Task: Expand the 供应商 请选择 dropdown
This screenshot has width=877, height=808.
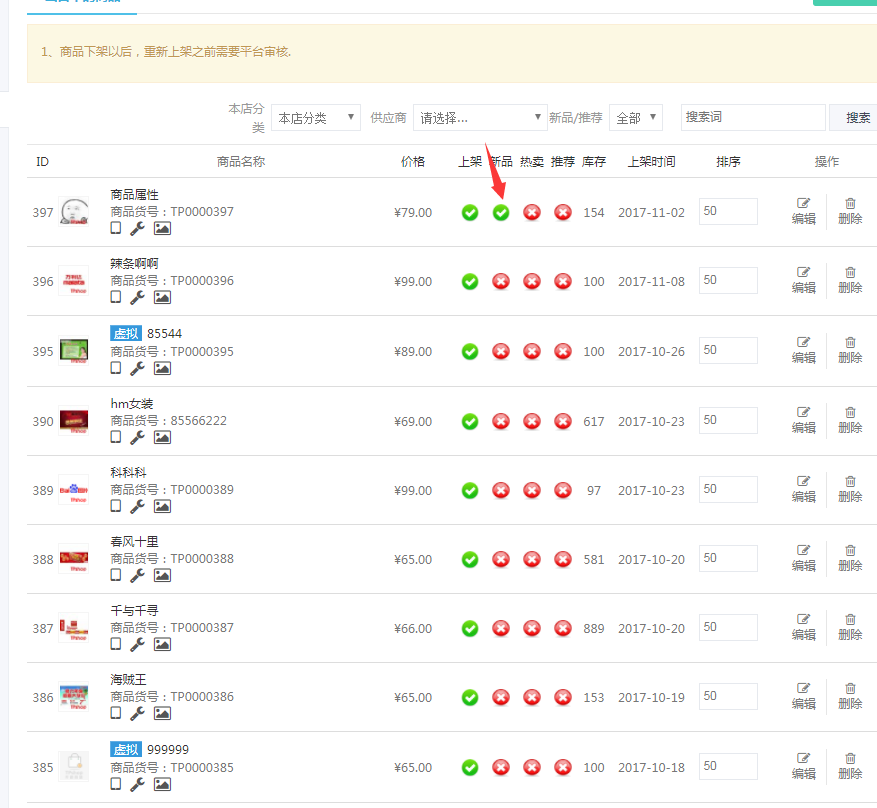Action: (x=480, y=118)
